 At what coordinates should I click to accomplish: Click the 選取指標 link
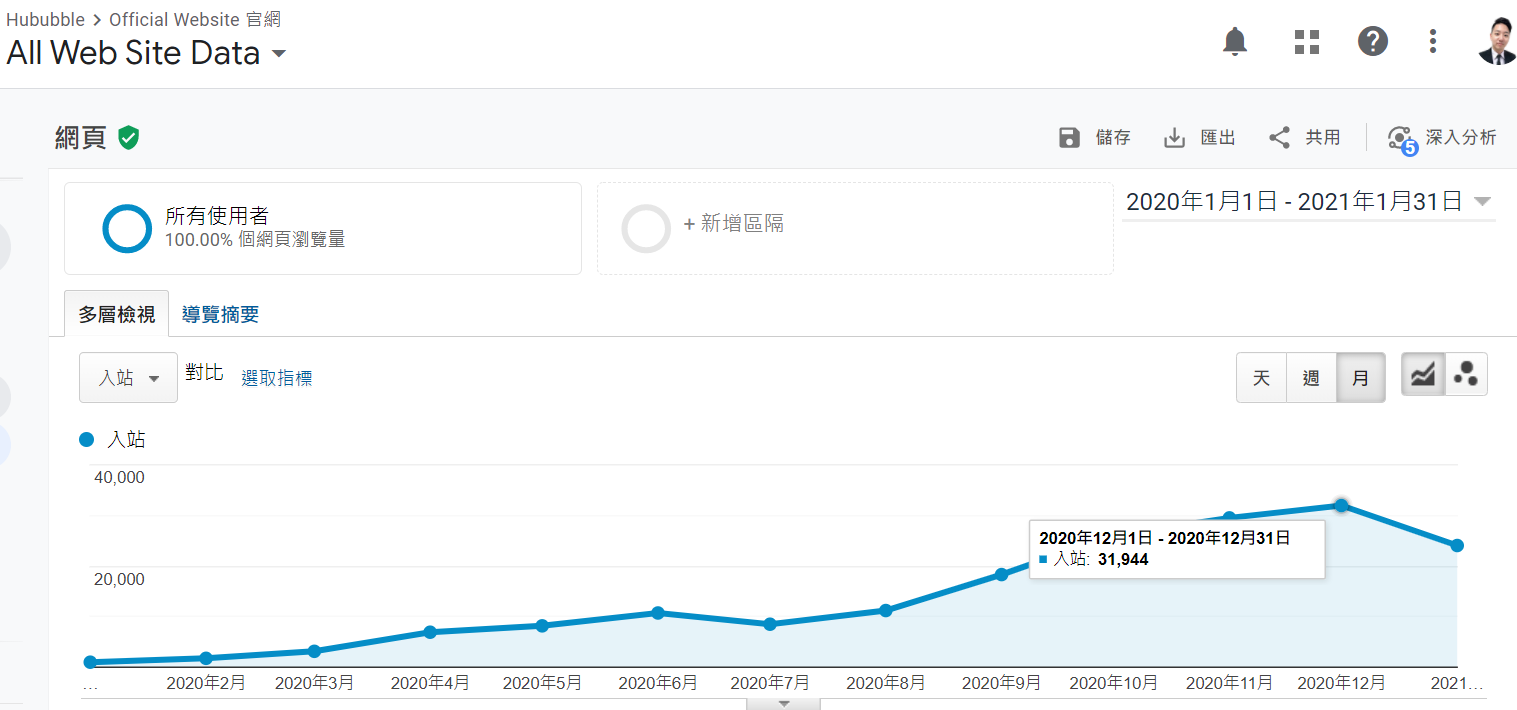[276, 378]
